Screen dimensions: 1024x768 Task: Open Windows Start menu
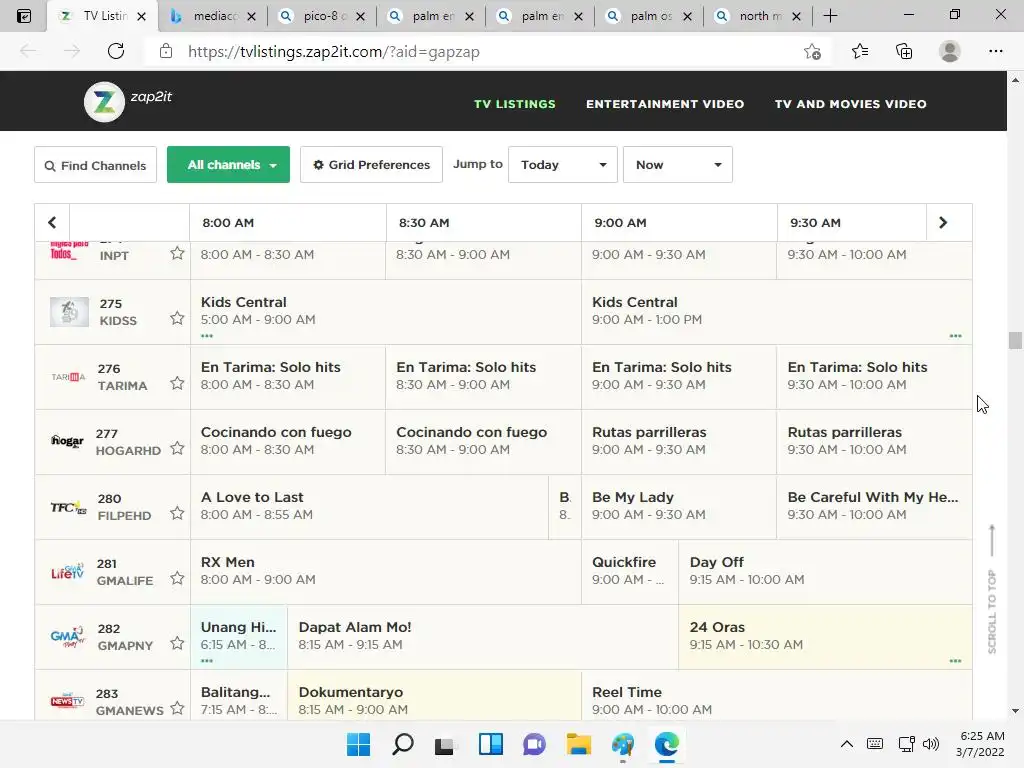coord(358,744)
